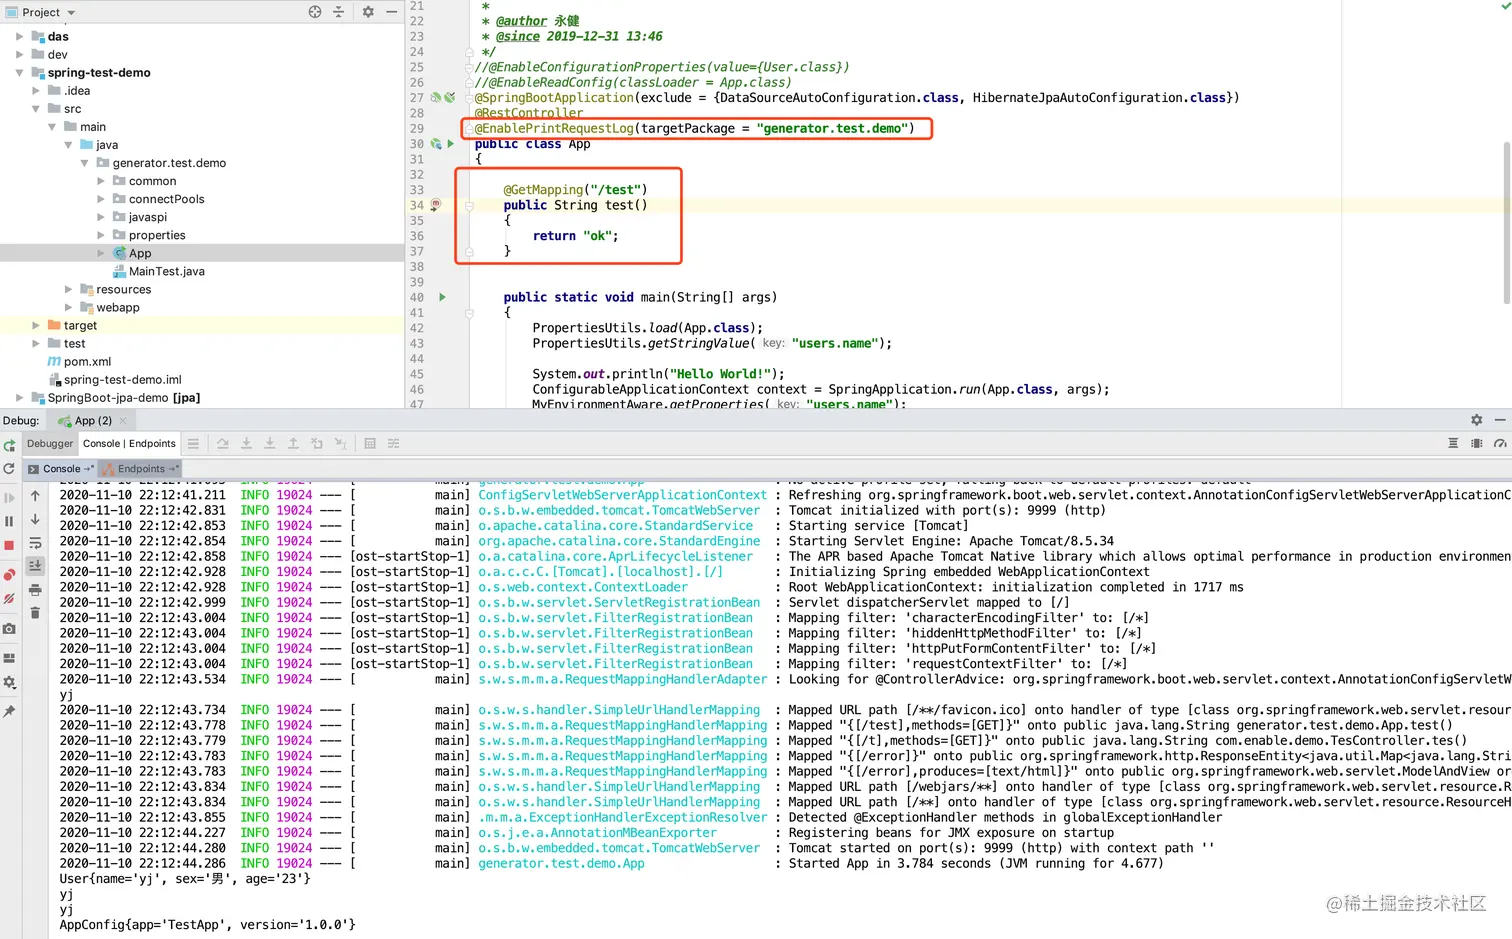Collapse the generator.test.demo package
Image resolution: width=1512 pixels, height=939 pixels.
[x=84, y=163]
